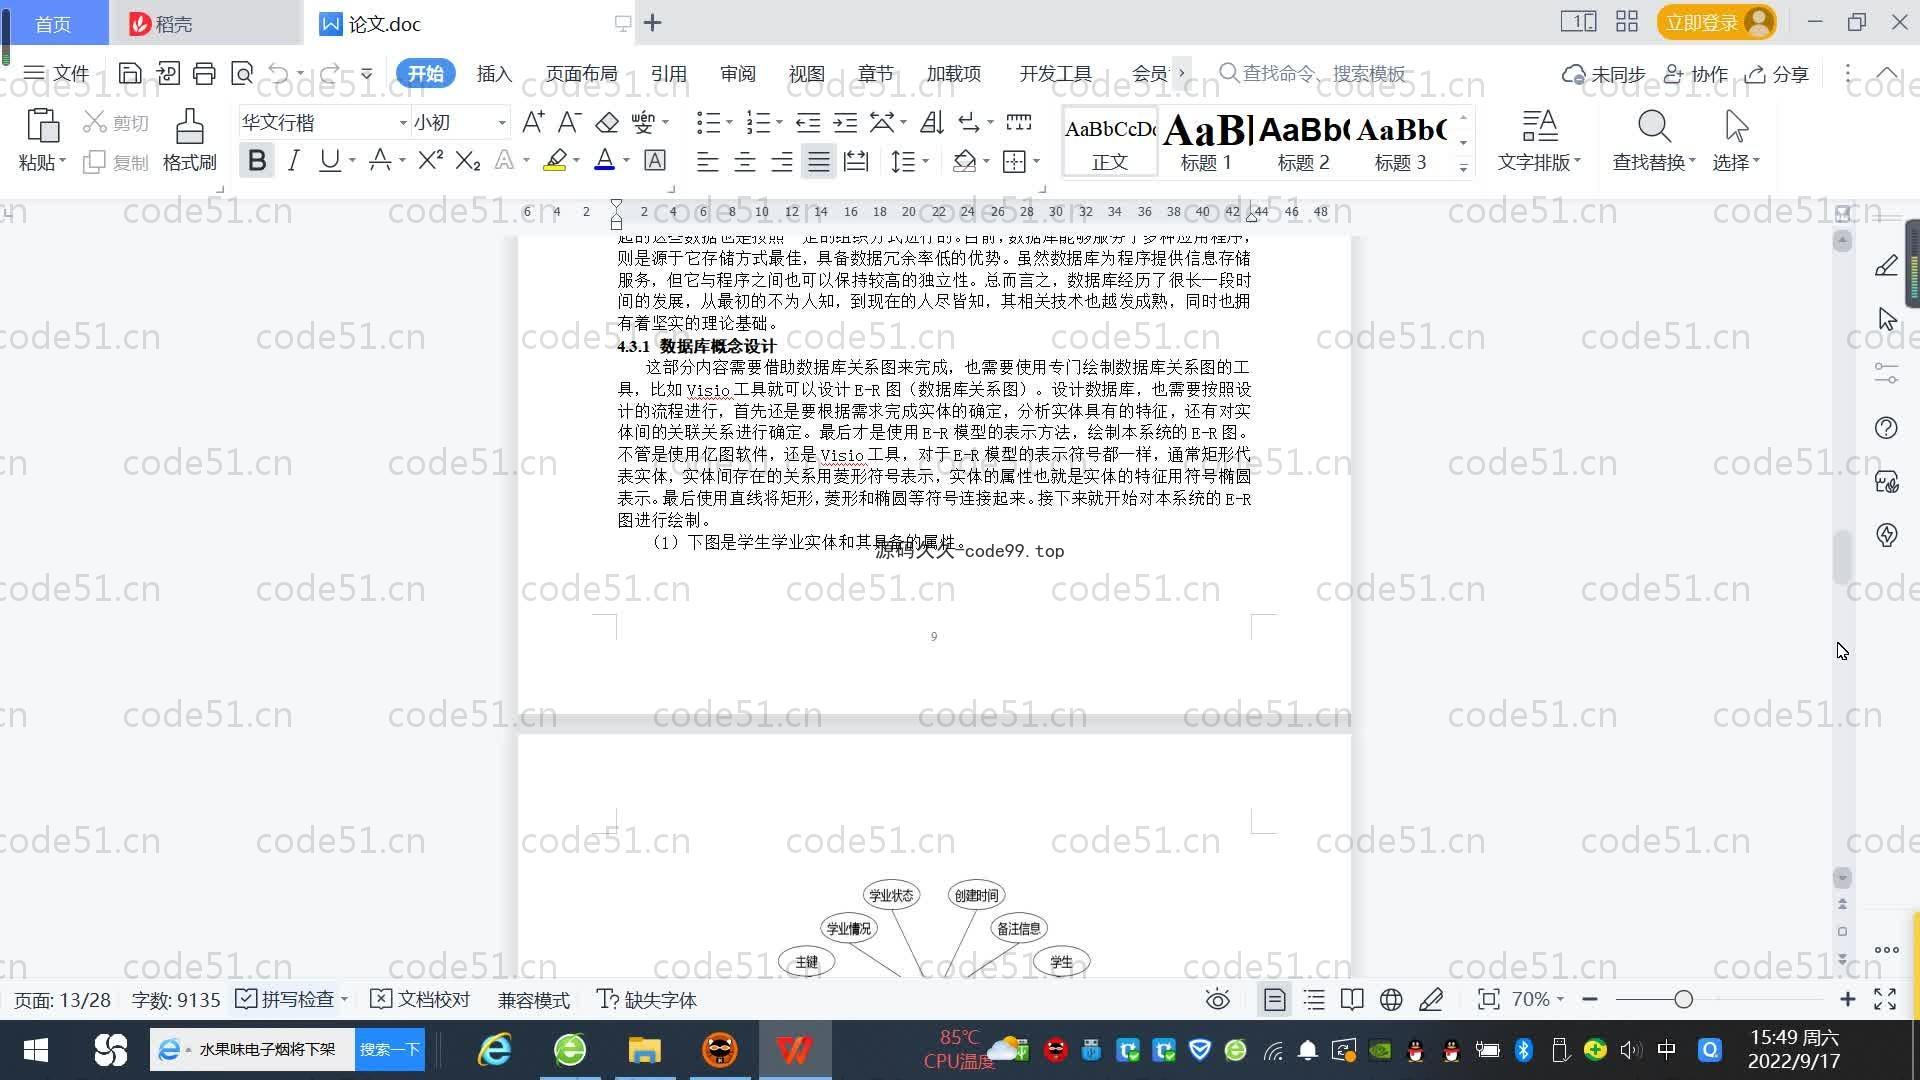The image size is (1920, 1080).
Task: Apply Subscript X₂ formatting
Action: 467,160
